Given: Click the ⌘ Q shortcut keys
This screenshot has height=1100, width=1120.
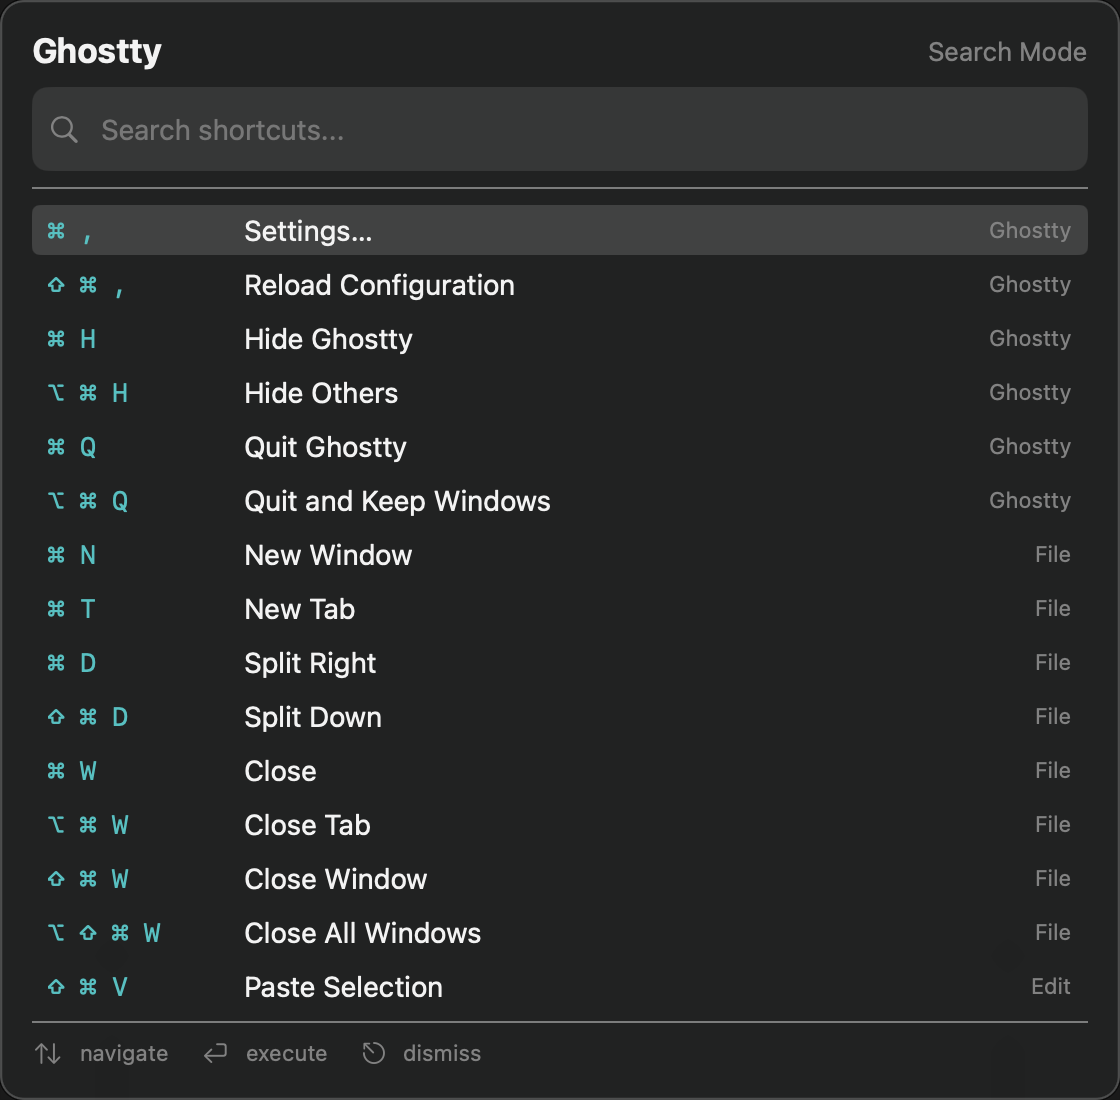Looking at the screenshot, I should coord(71,447).
